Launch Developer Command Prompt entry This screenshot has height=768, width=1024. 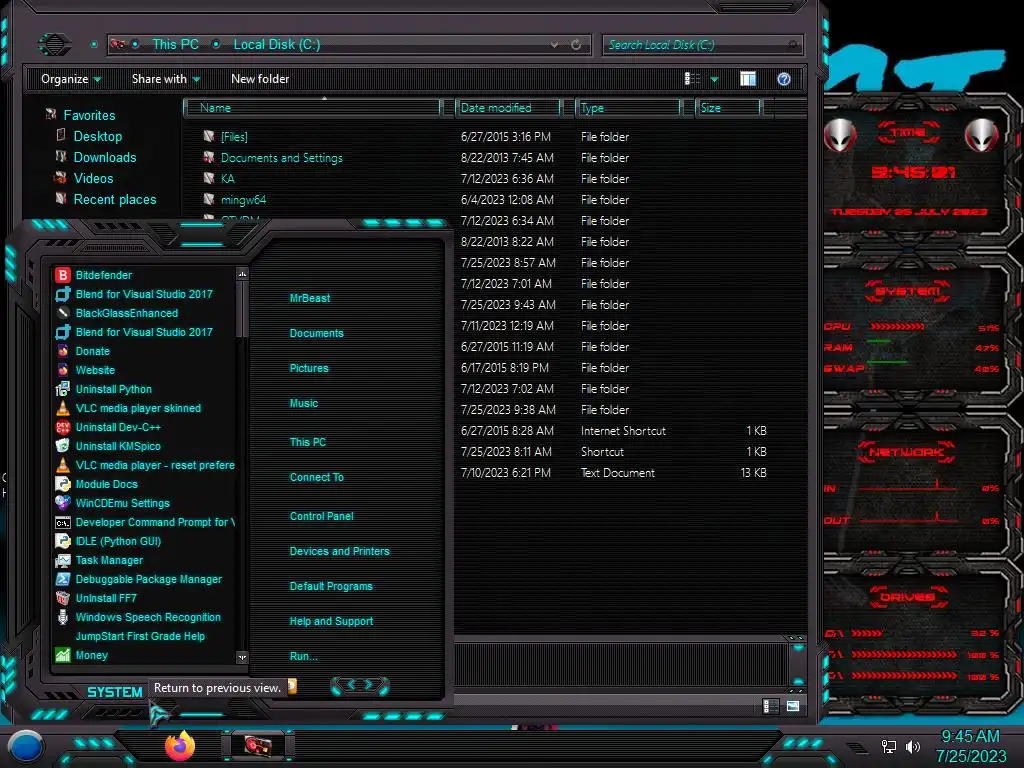click(155, 522)
